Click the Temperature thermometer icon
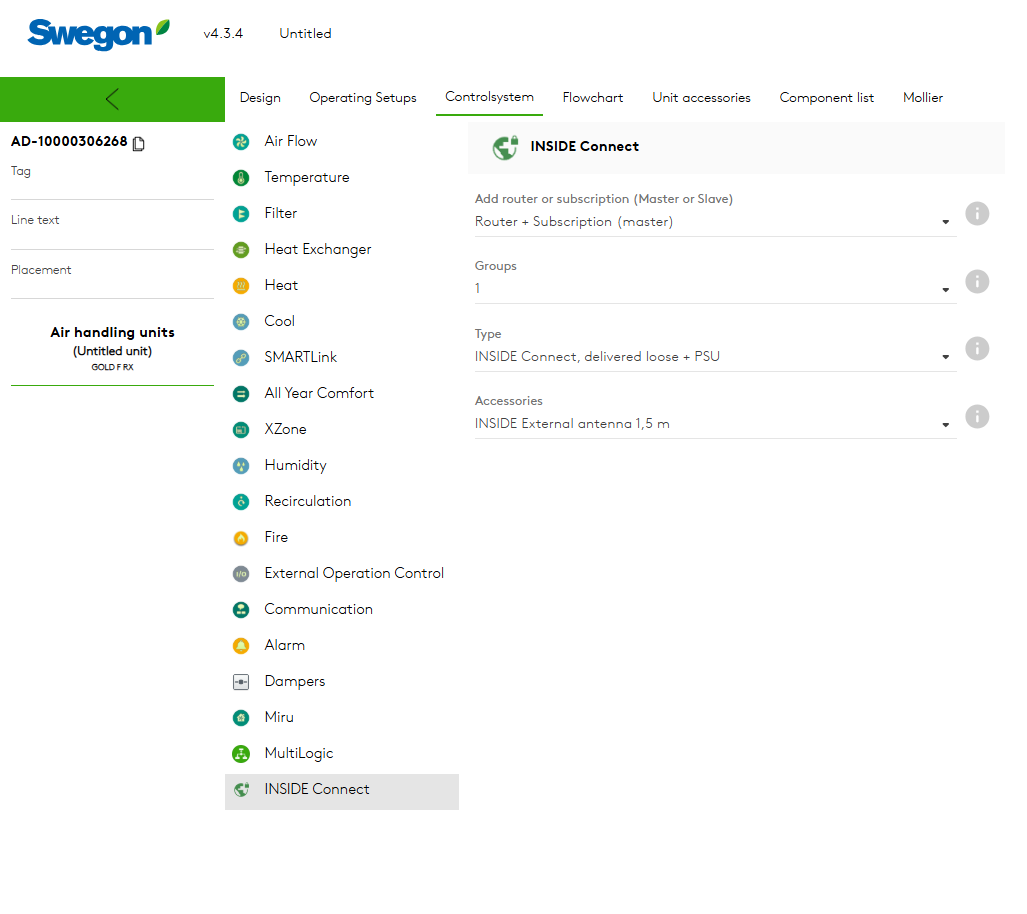This screenshot has height=914, width=1027. pos(240,178)
